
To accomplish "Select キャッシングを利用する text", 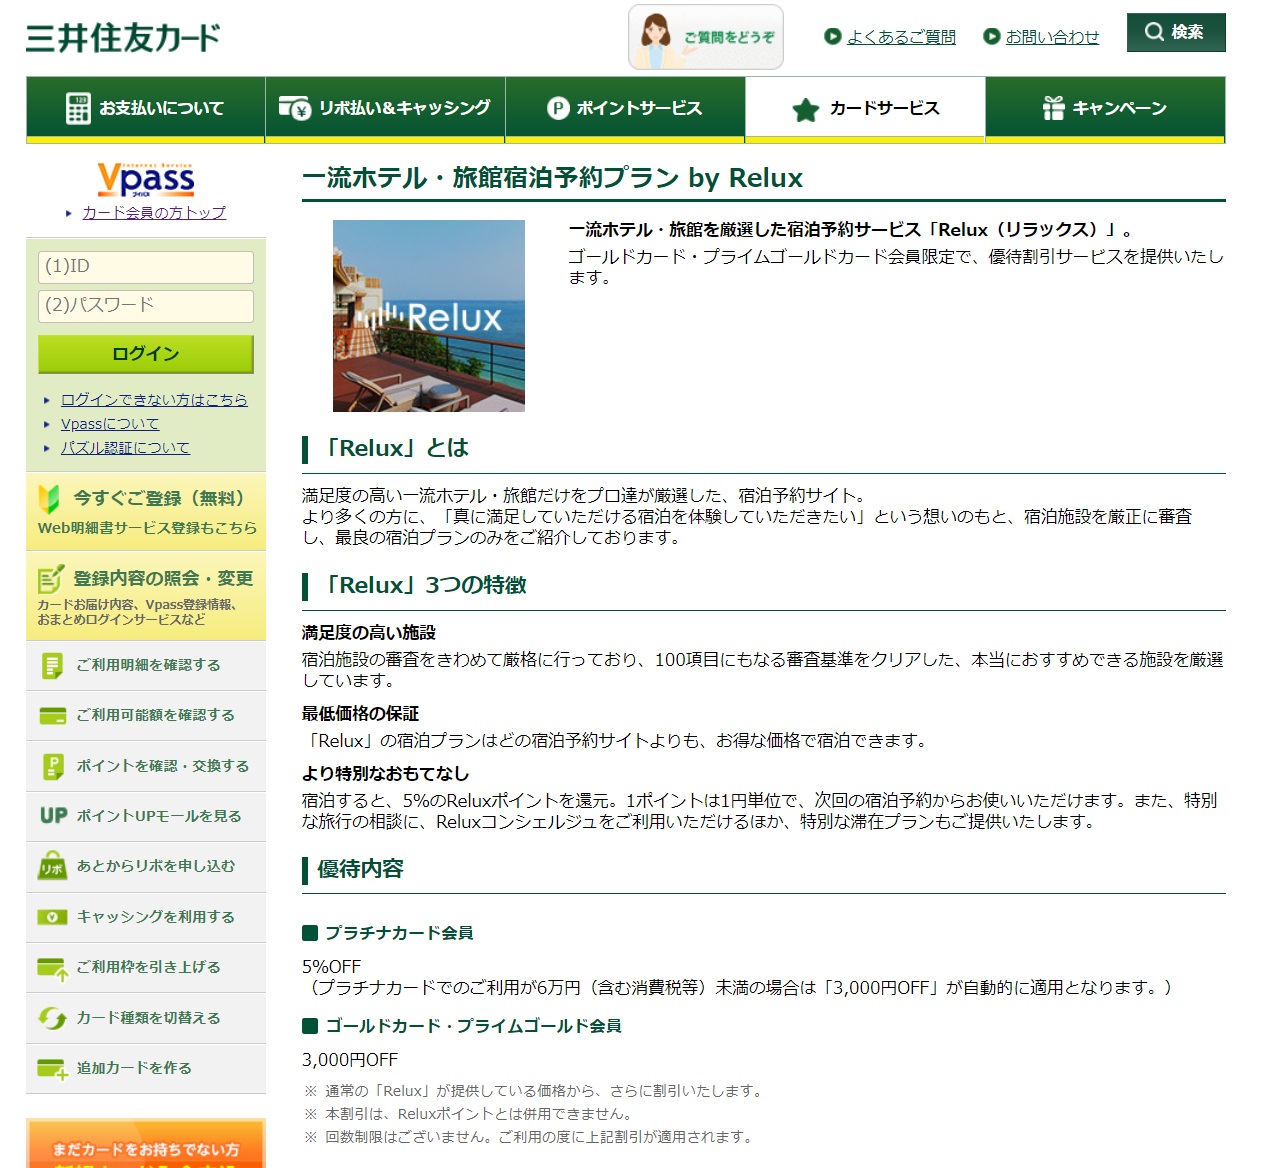I will point(156,917).
